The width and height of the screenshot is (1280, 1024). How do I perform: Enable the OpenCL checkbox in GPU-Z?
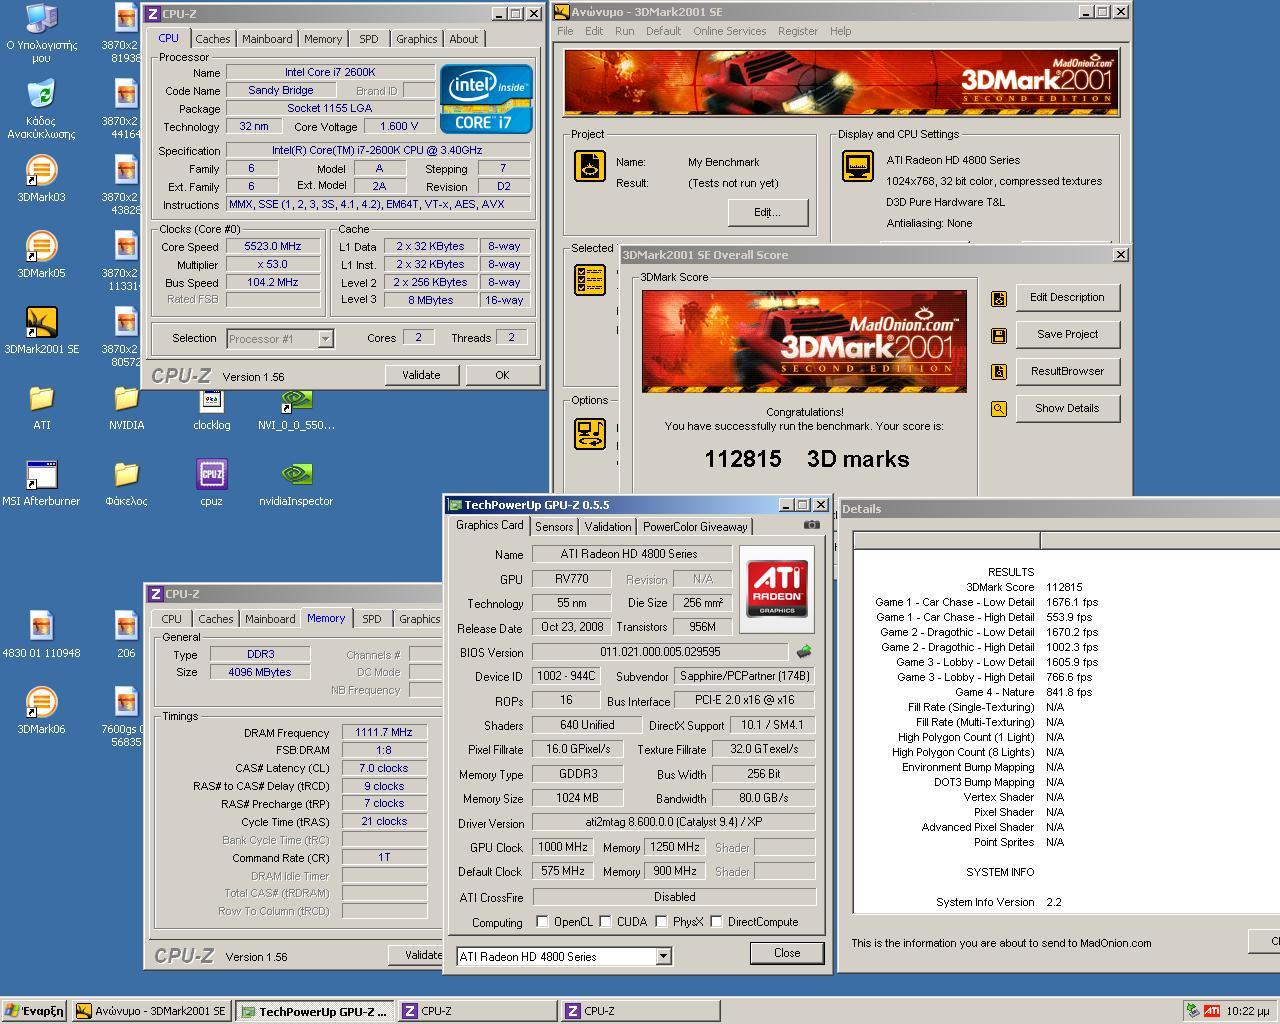coord(542,922)
